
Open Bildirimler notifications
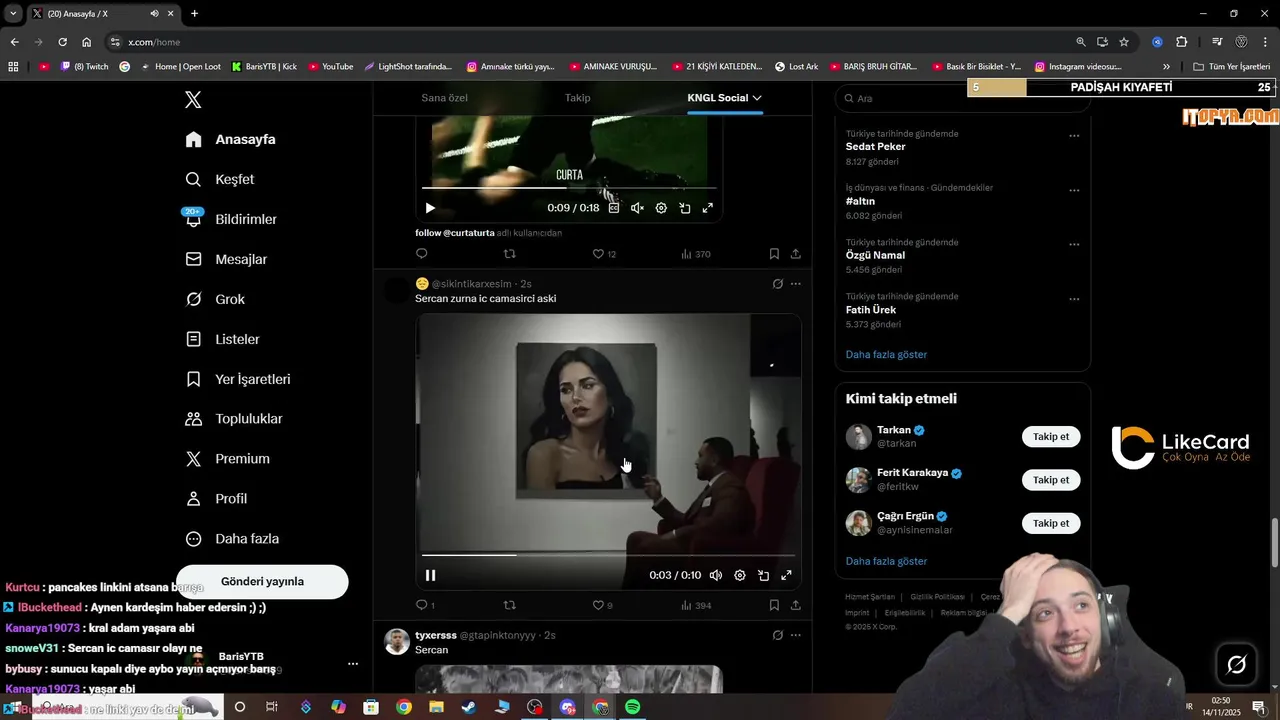231,219
